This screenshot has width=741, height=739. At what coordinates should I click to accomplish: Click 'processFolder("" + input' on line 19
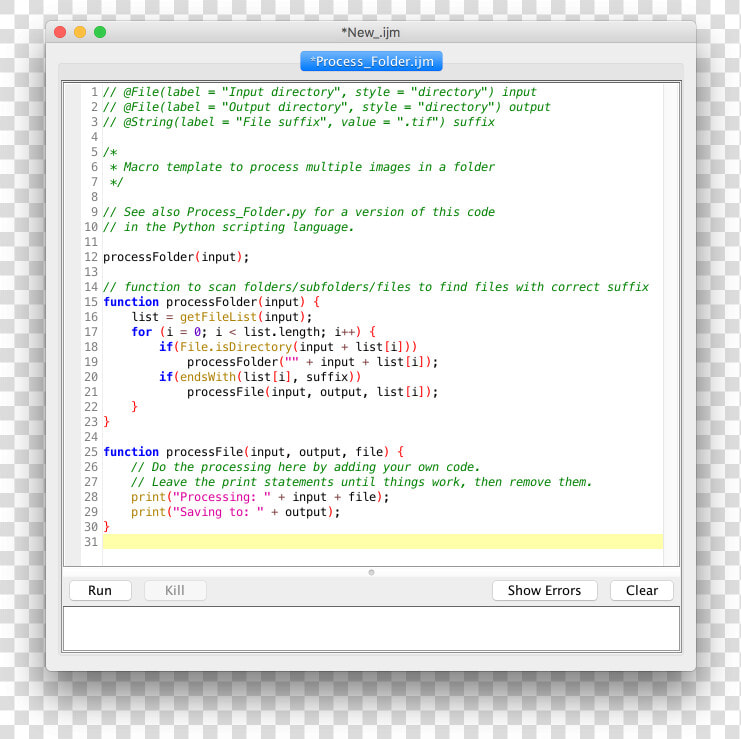(x=271, y=362)
